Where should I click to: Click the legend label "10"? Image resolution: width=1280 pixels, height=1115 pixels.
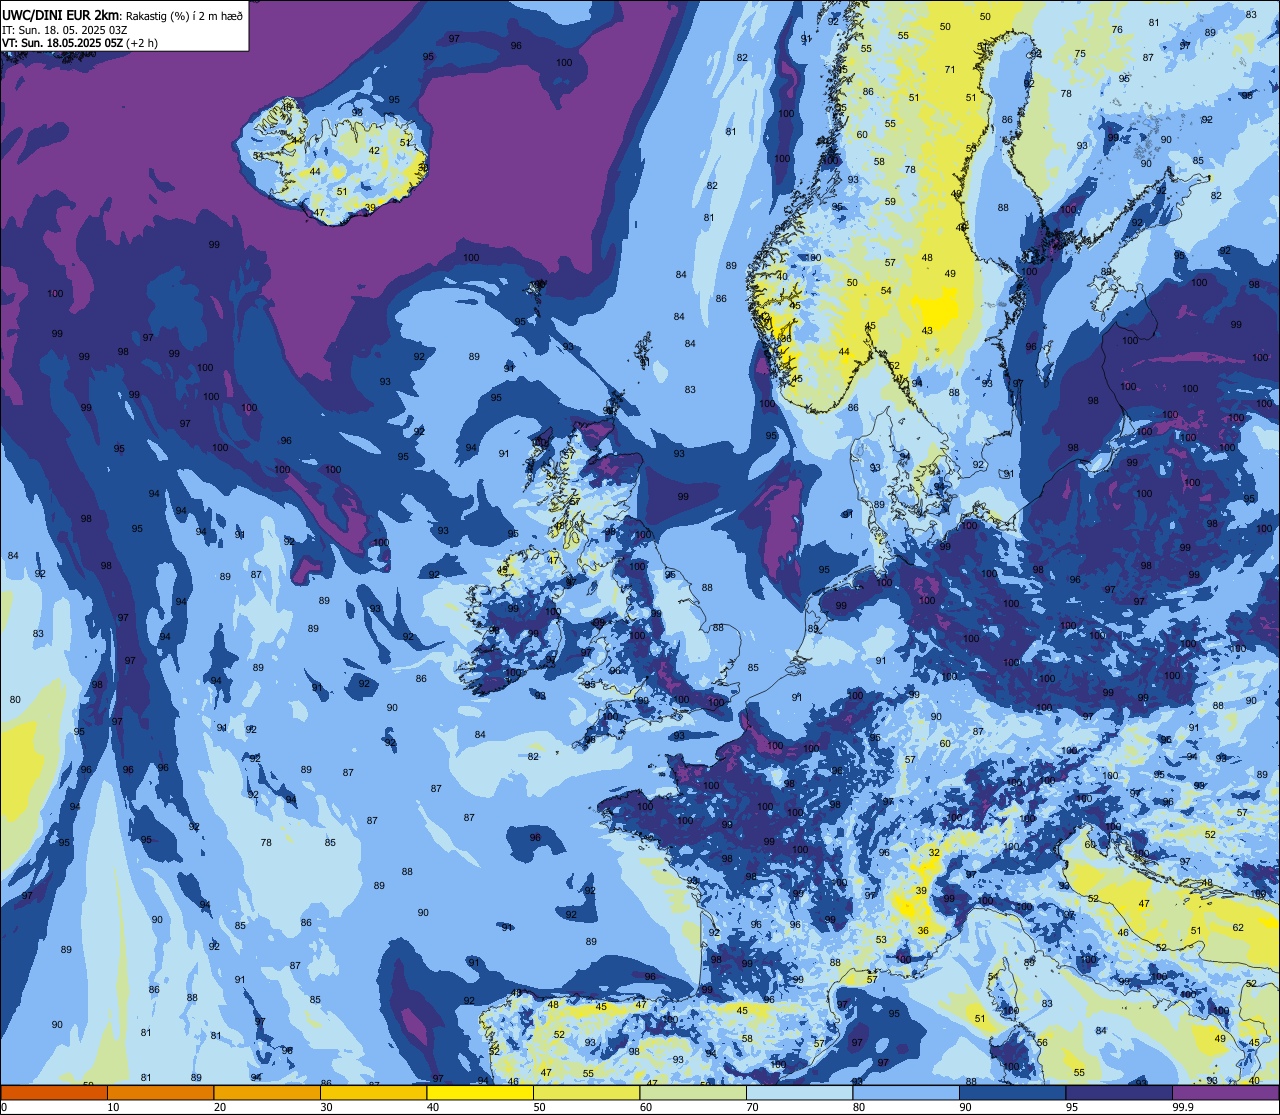click(113, 1107)
